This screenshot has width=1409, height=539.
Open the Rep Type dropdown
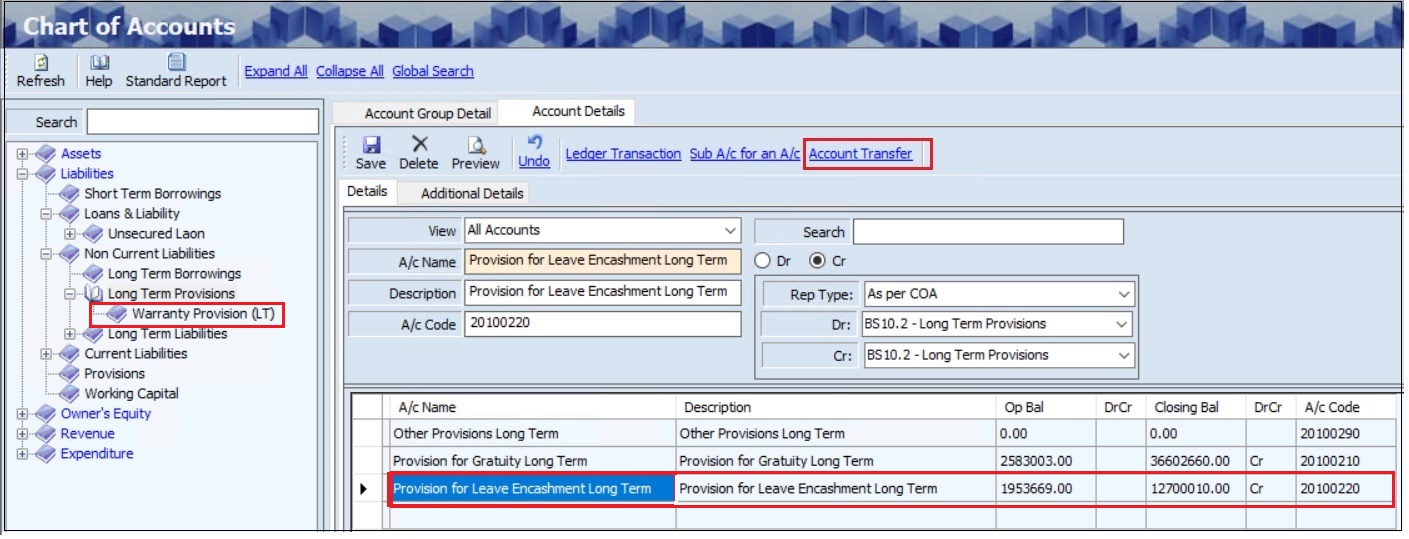coord(1125,295)
